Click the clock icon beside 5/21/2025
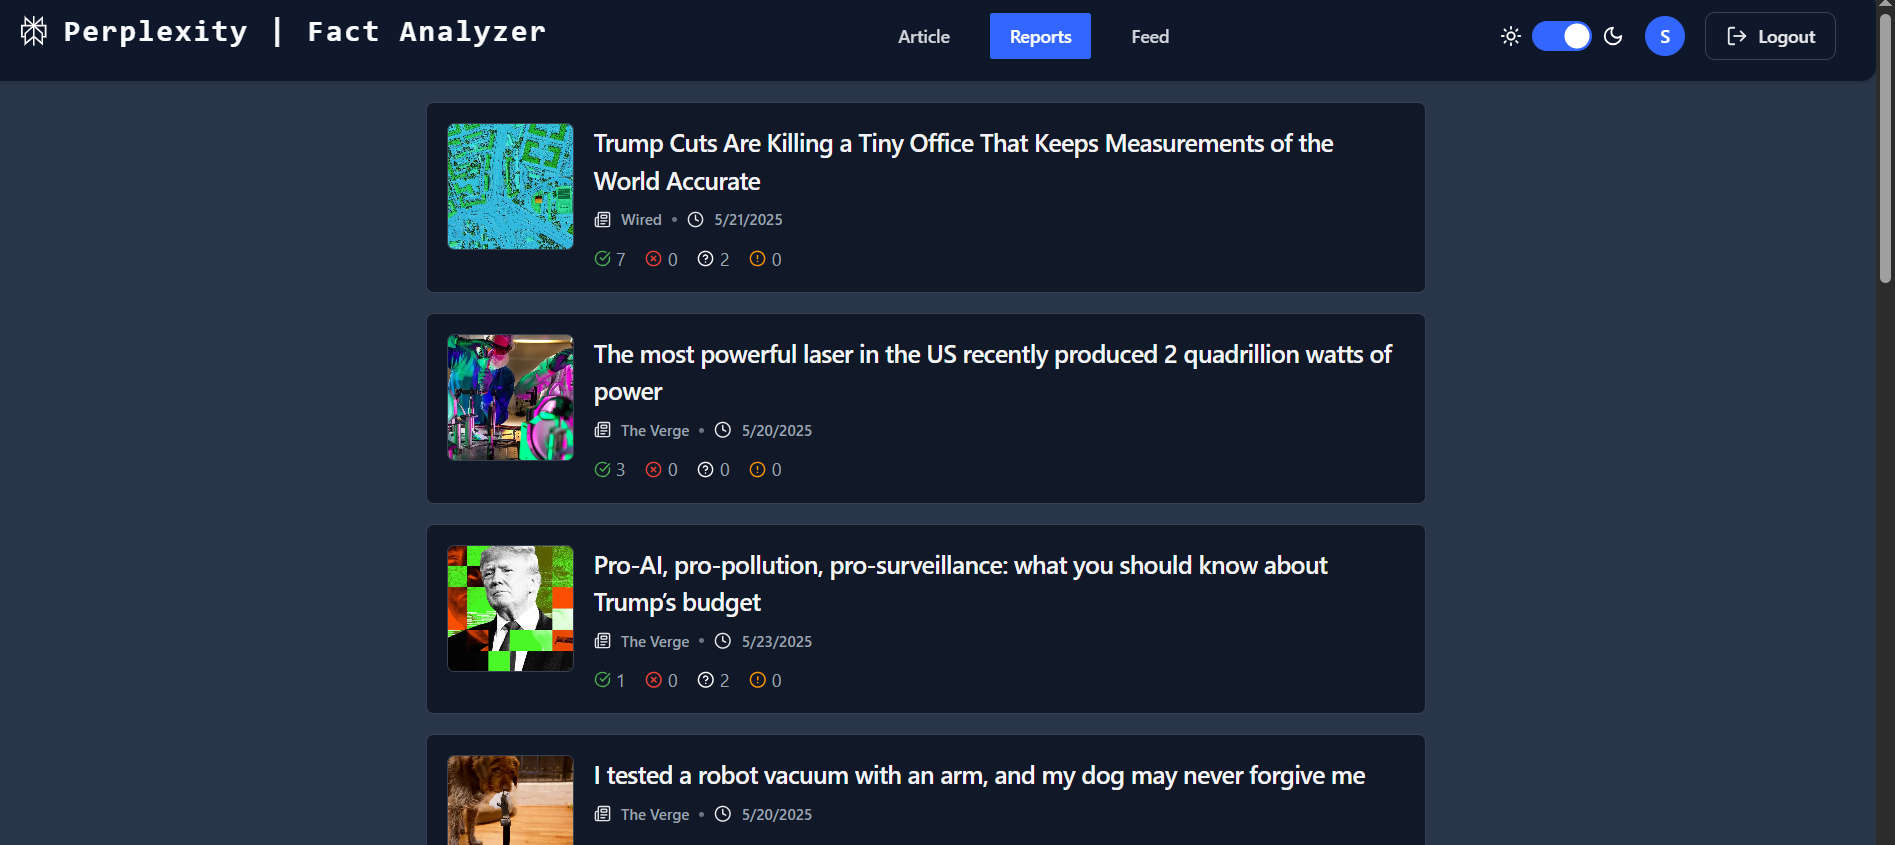This screenshot has height=845, width=1895. [x=696, y=220]
